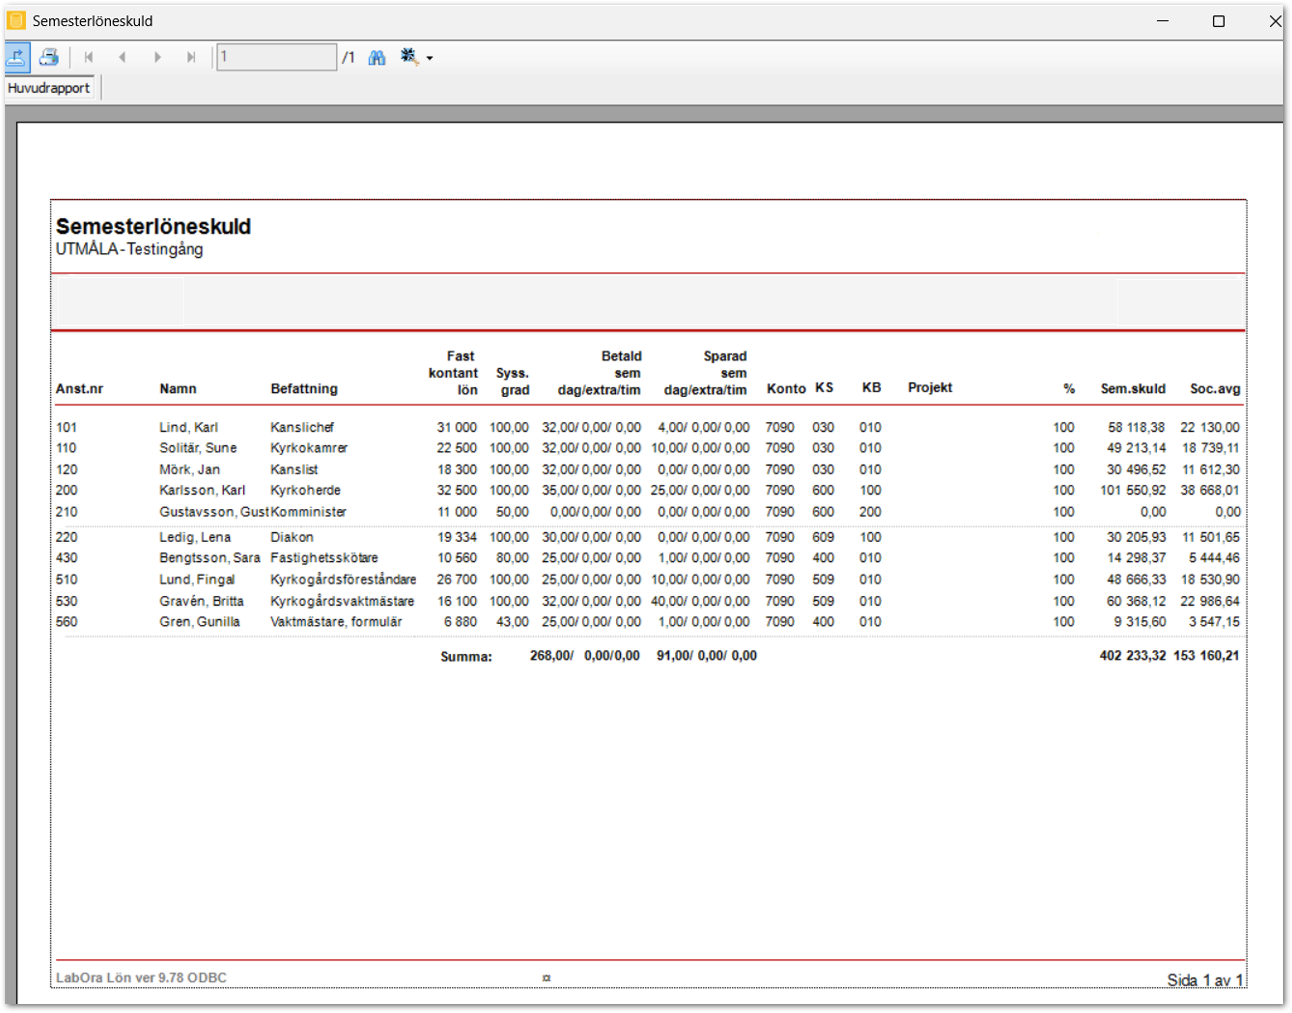This screenshot has width=1292, height=1013.
Task: Expand the zoom level dropdown arrow
Action: coord(430,58)
